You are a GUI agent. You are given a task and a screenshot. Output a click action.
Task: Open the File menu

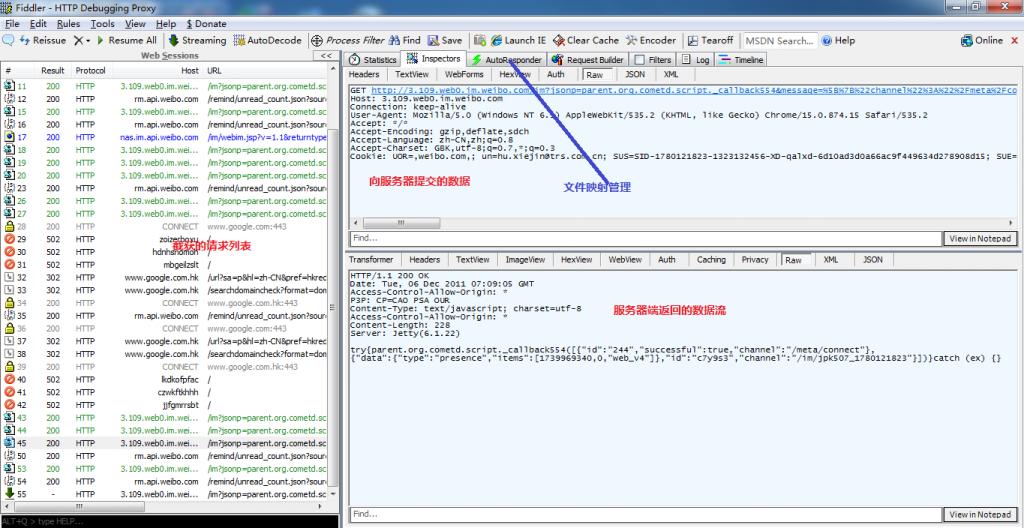12,24
